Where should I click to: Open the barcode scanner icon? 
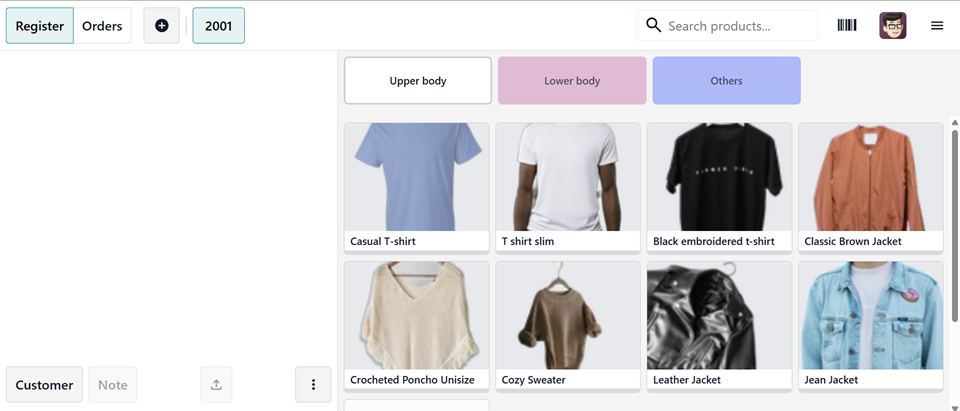pos(847,26)
